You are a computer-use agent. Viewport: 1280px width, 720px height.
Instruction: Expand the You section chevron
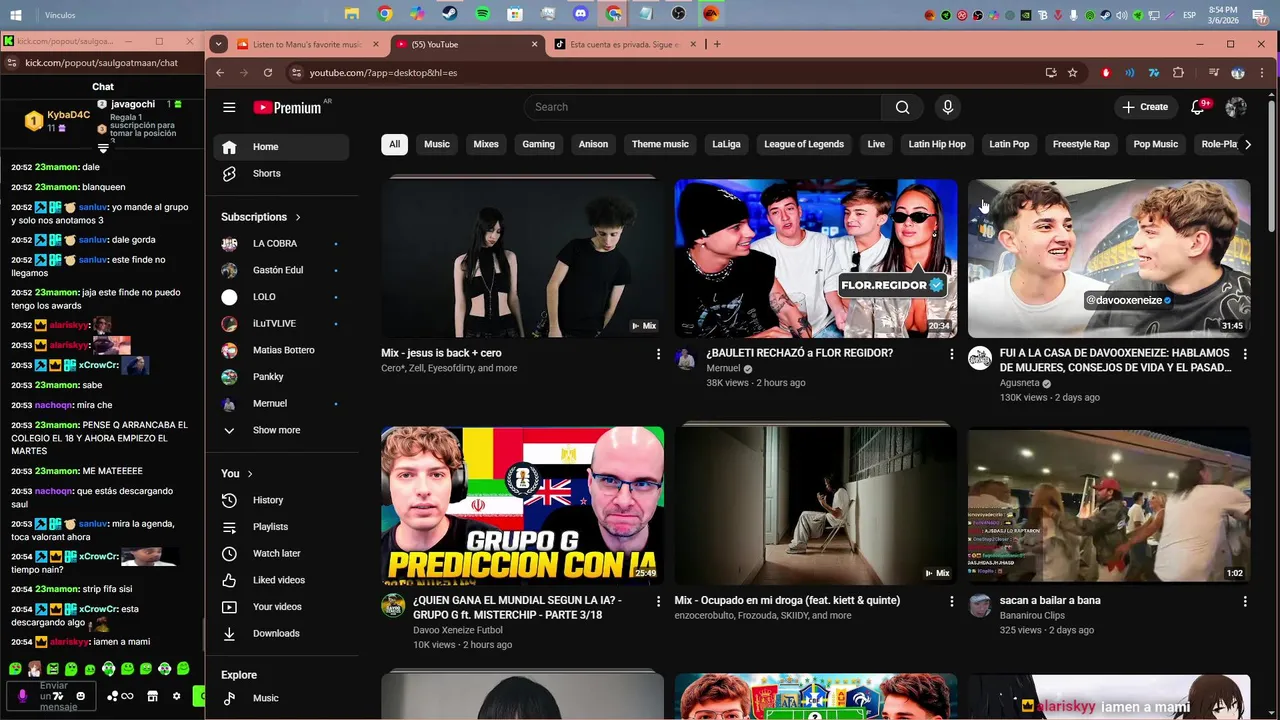coord(250,474)
